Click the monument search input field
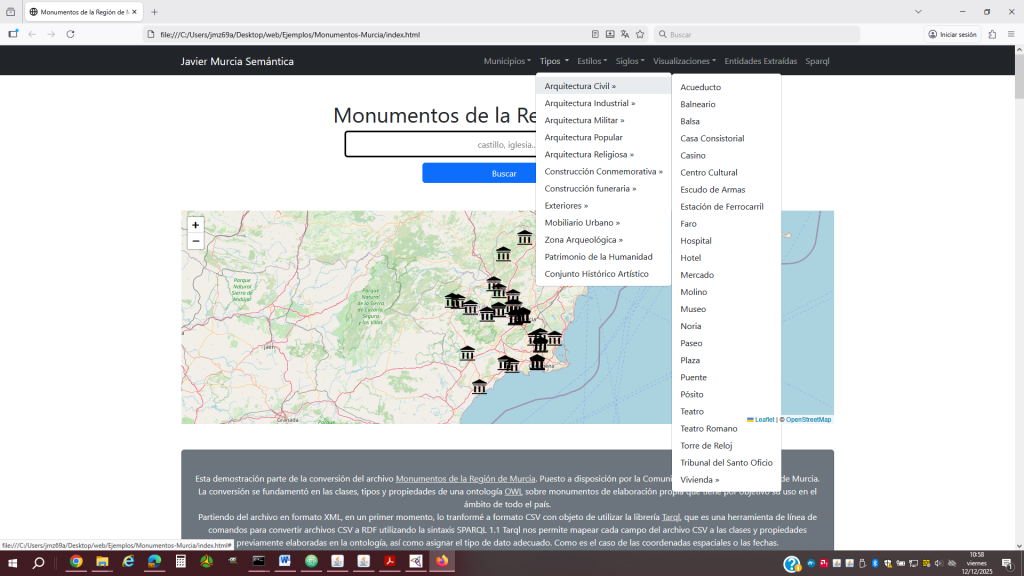Screen dimensions: 1024x576 440,145
